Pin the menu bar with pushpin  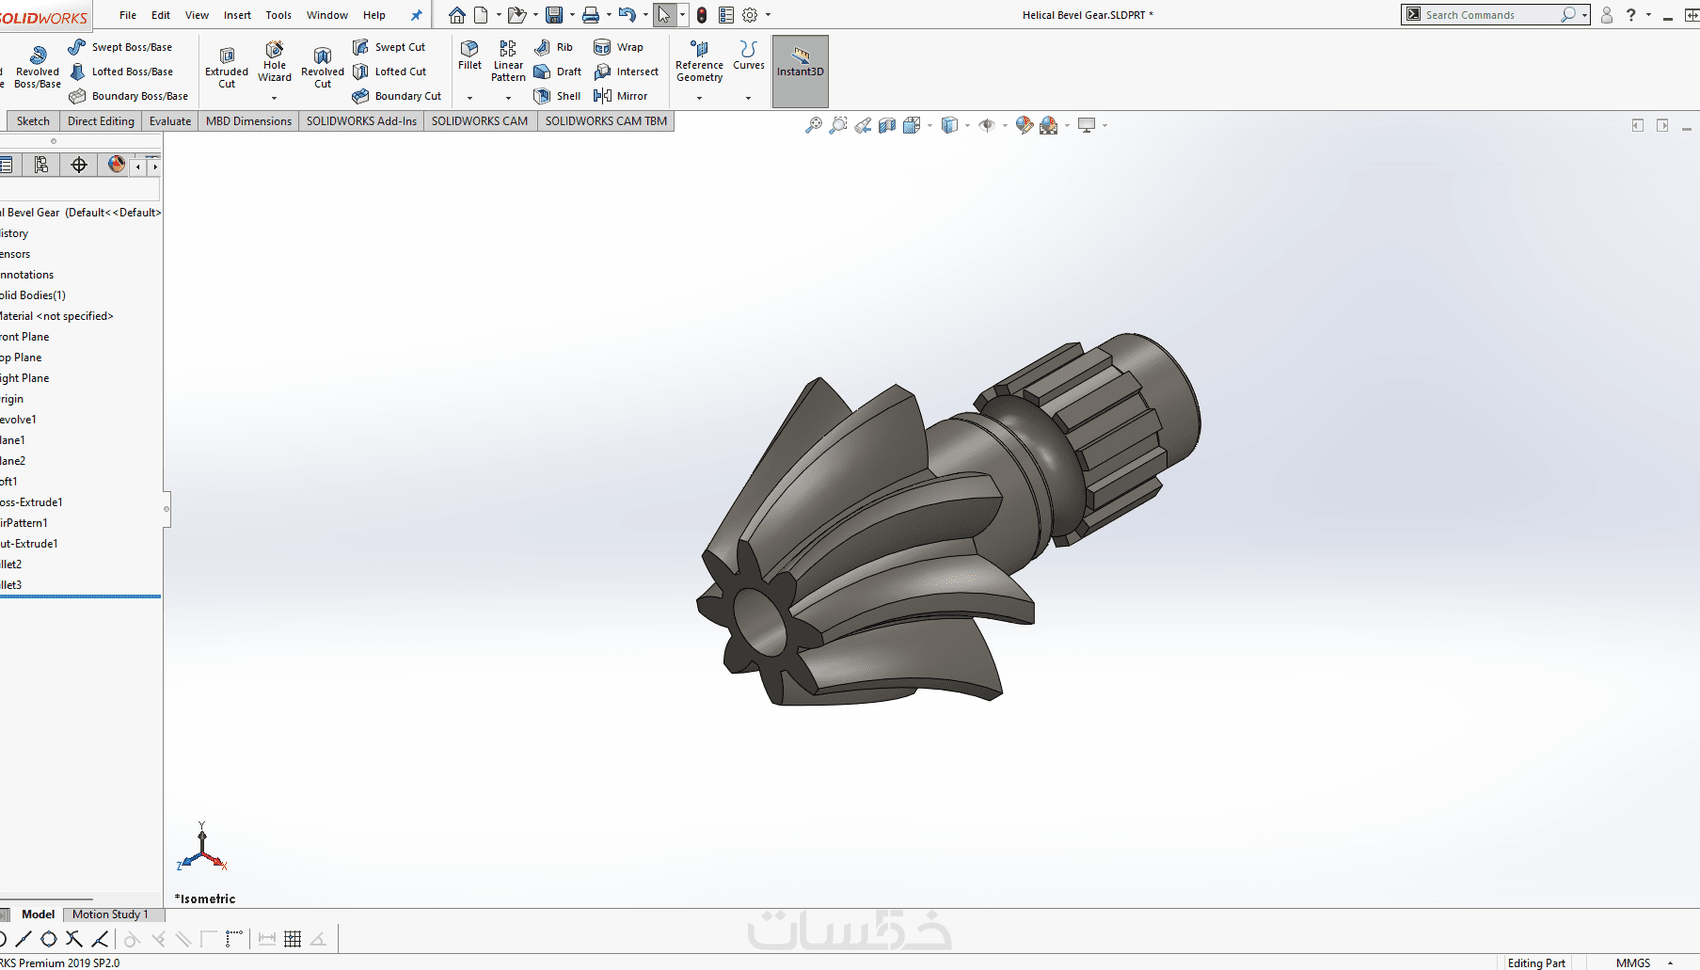point(416,15)
